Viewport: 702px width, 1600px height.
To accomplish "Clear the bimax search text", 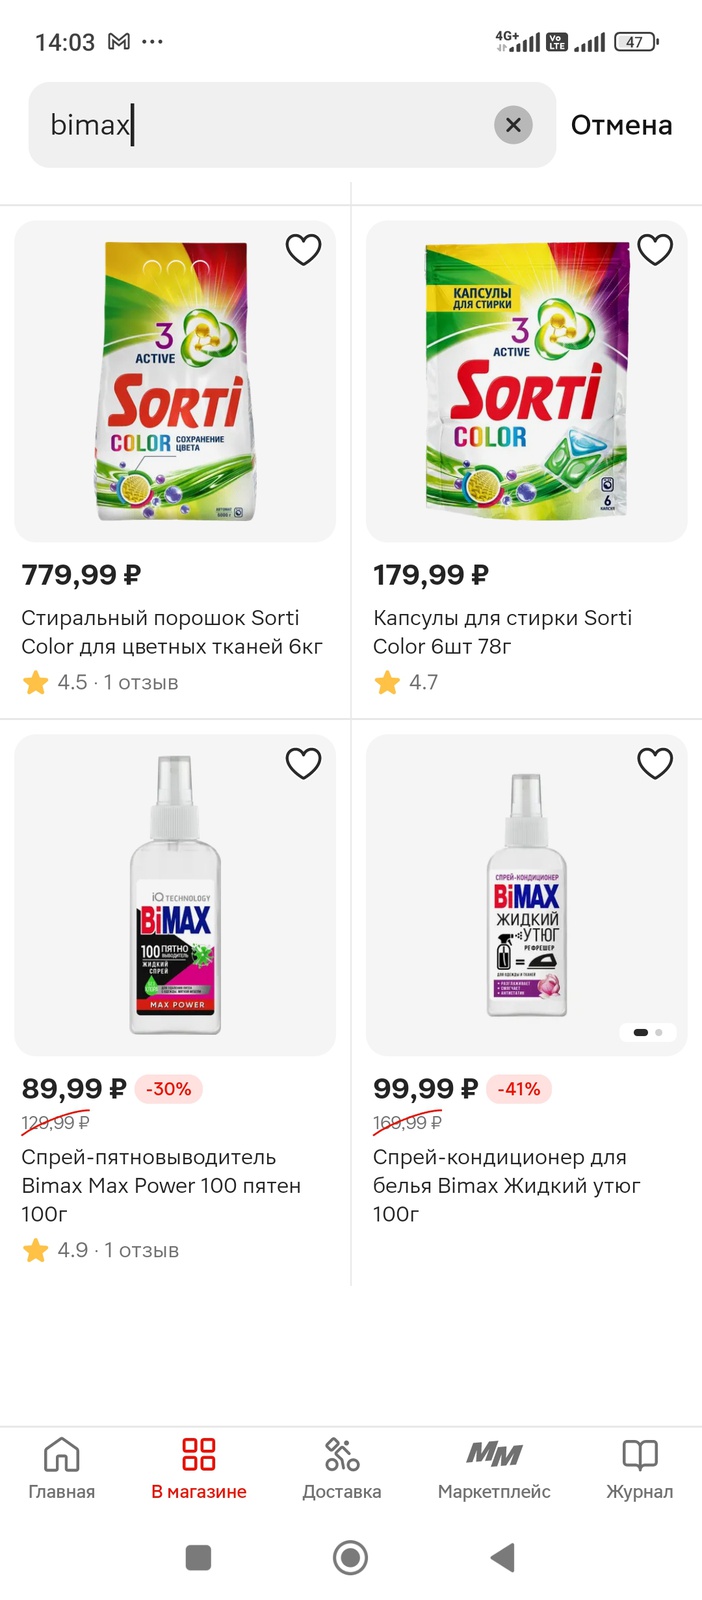I will point(513,125).
